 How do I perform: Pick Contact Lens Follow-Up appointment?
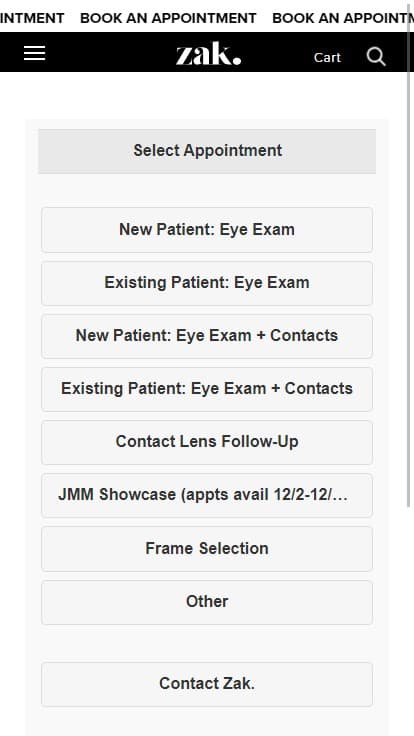(x=207, y=442)
